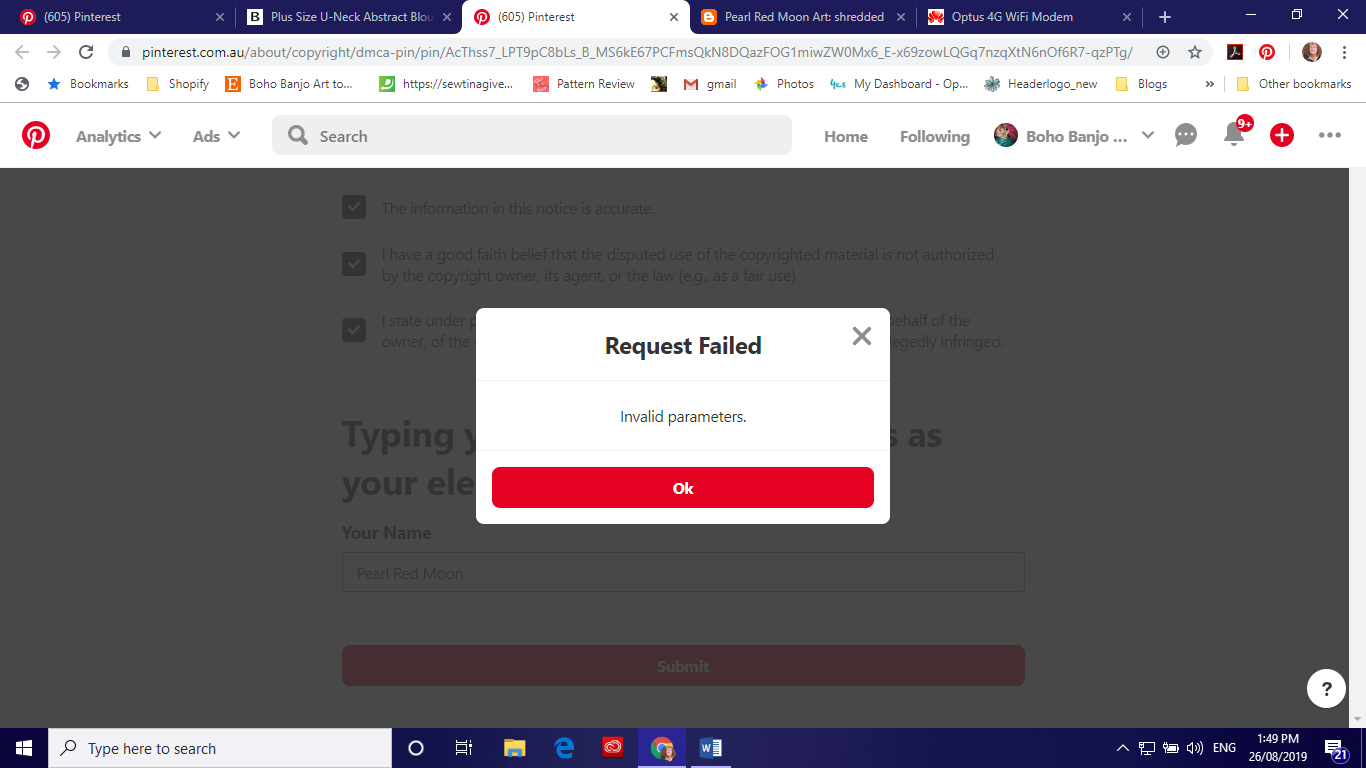The width and height of the screenshot is (1366, 768).
Task: Switch to the Pearl Red Moon Art tab
Action: (x=803, y=17)
